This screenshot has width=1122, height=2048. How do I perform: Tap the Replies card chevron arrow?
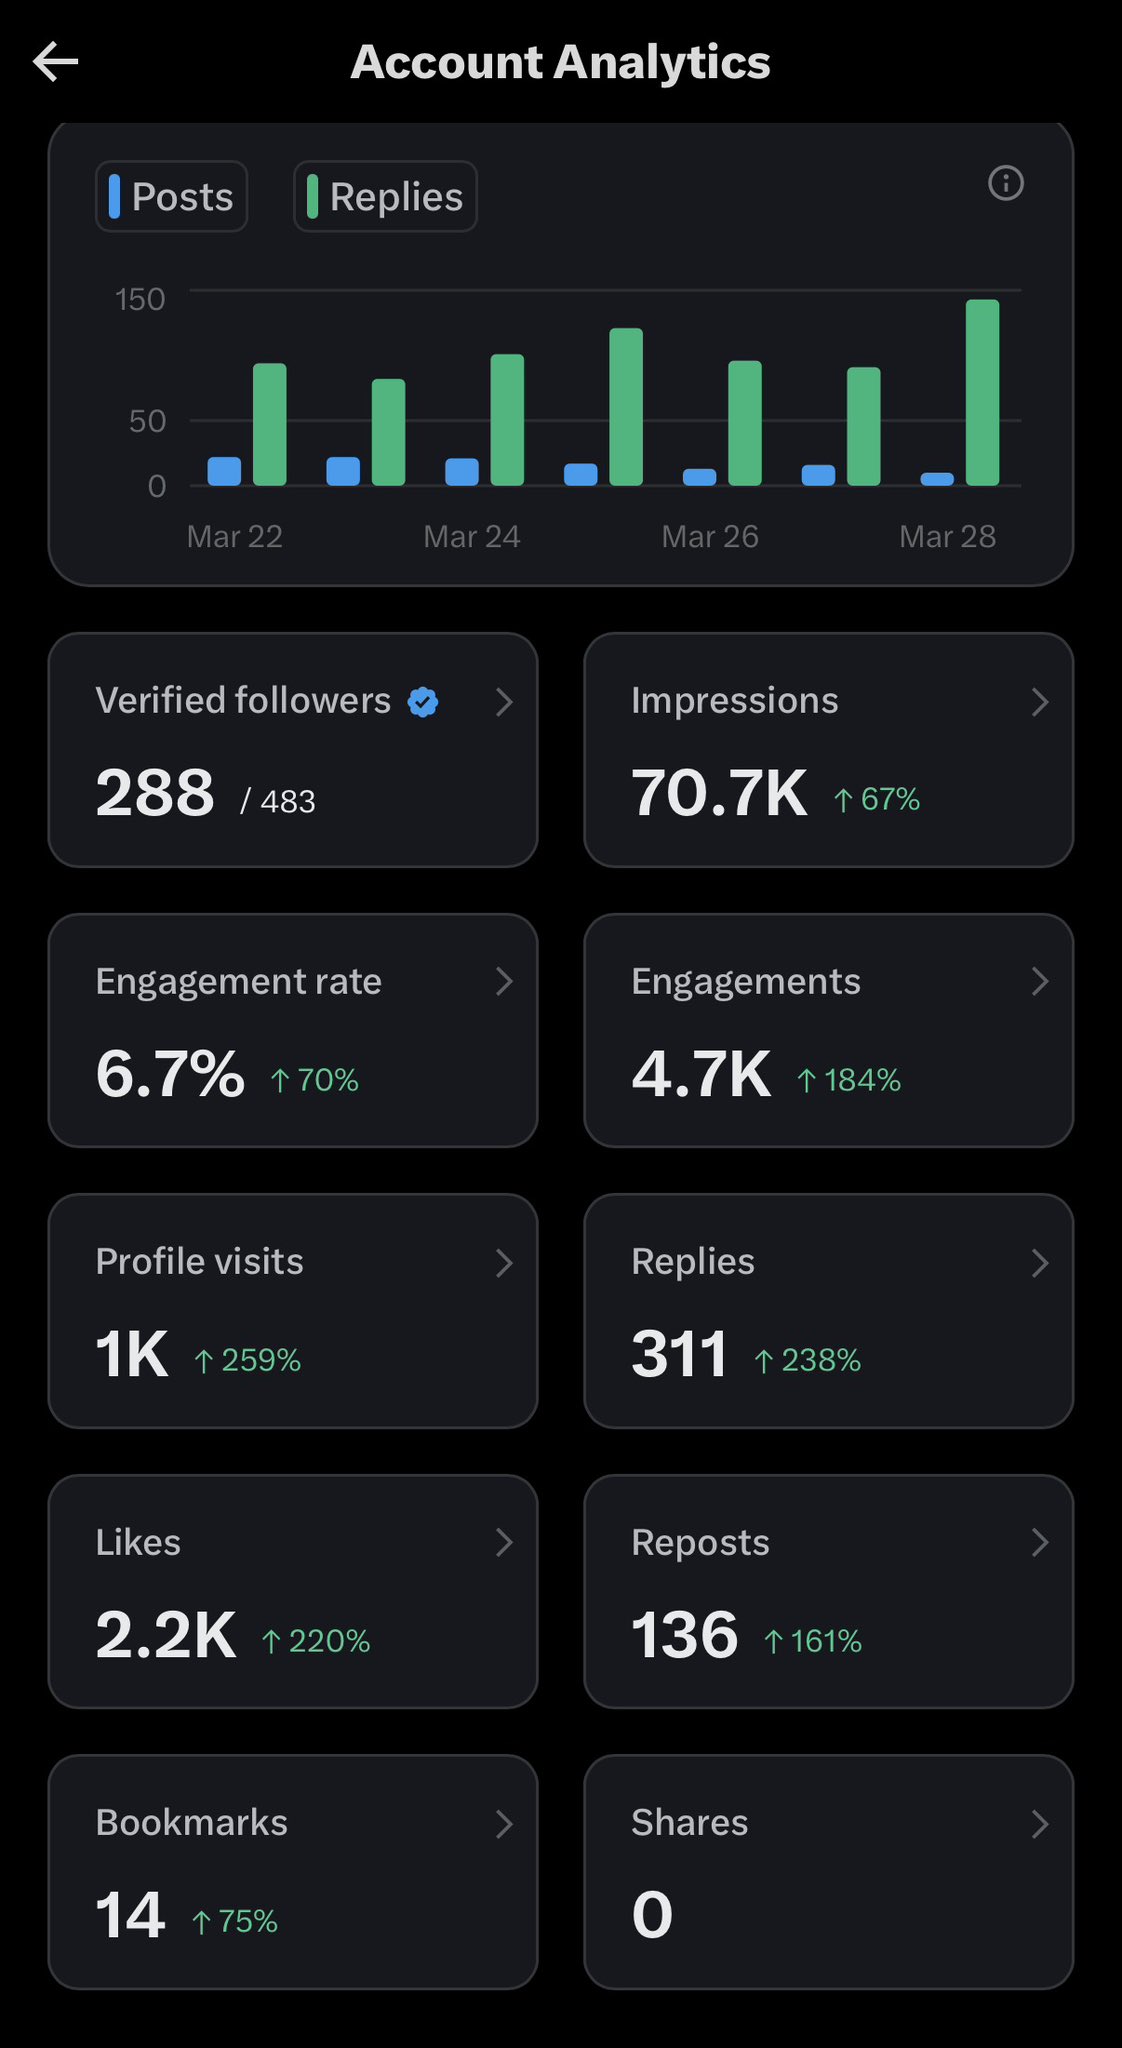click(x=1040, y=1263)
